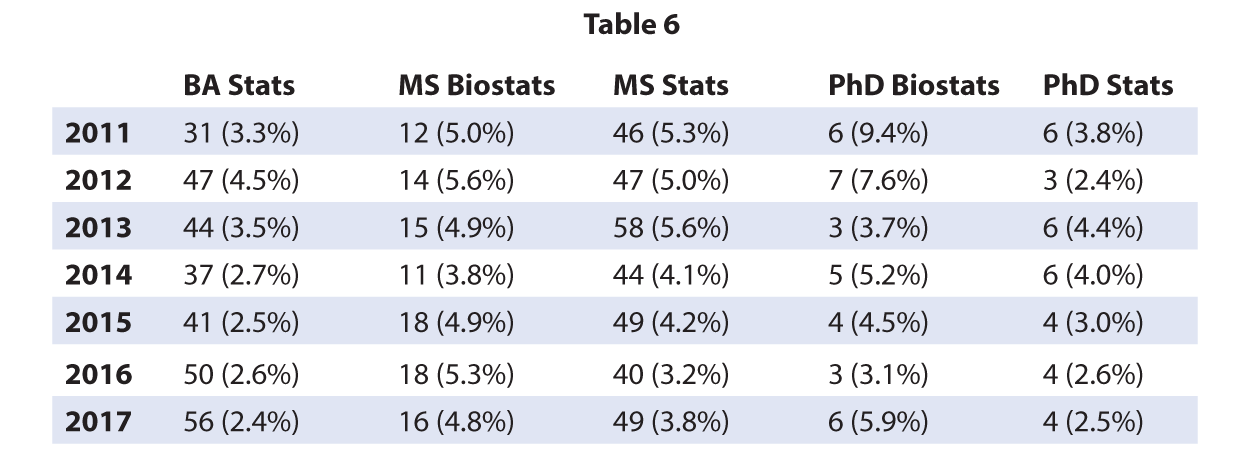The image size is (1251, 461).
Task: Click the cell reading 58 (5.6%)
Action: [x=670, y=228]
